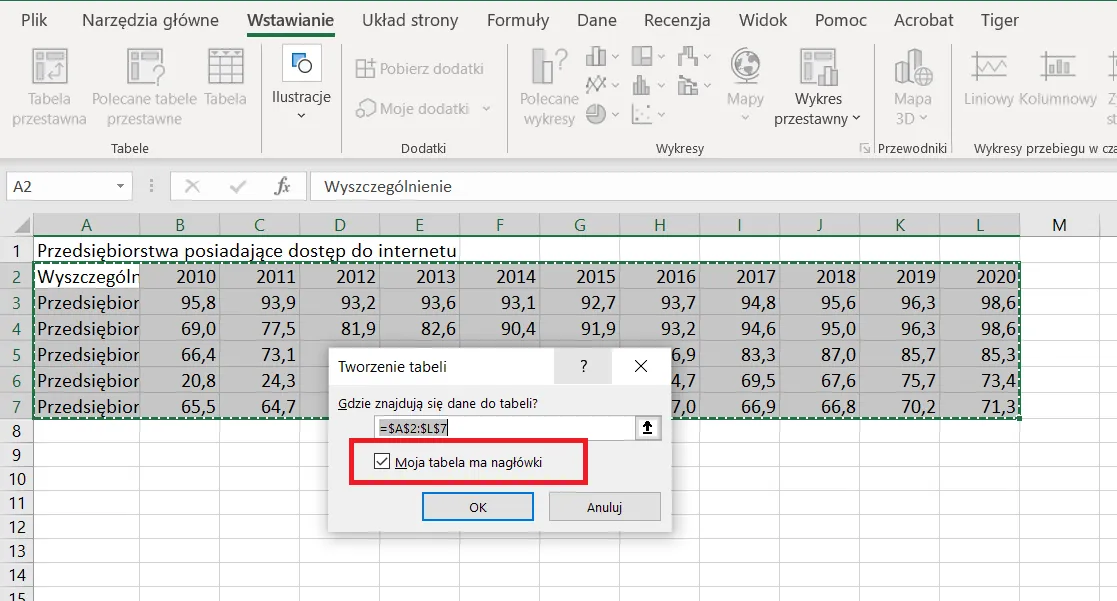Click the Polecane wykresy icon

click(x=548, y=67)
